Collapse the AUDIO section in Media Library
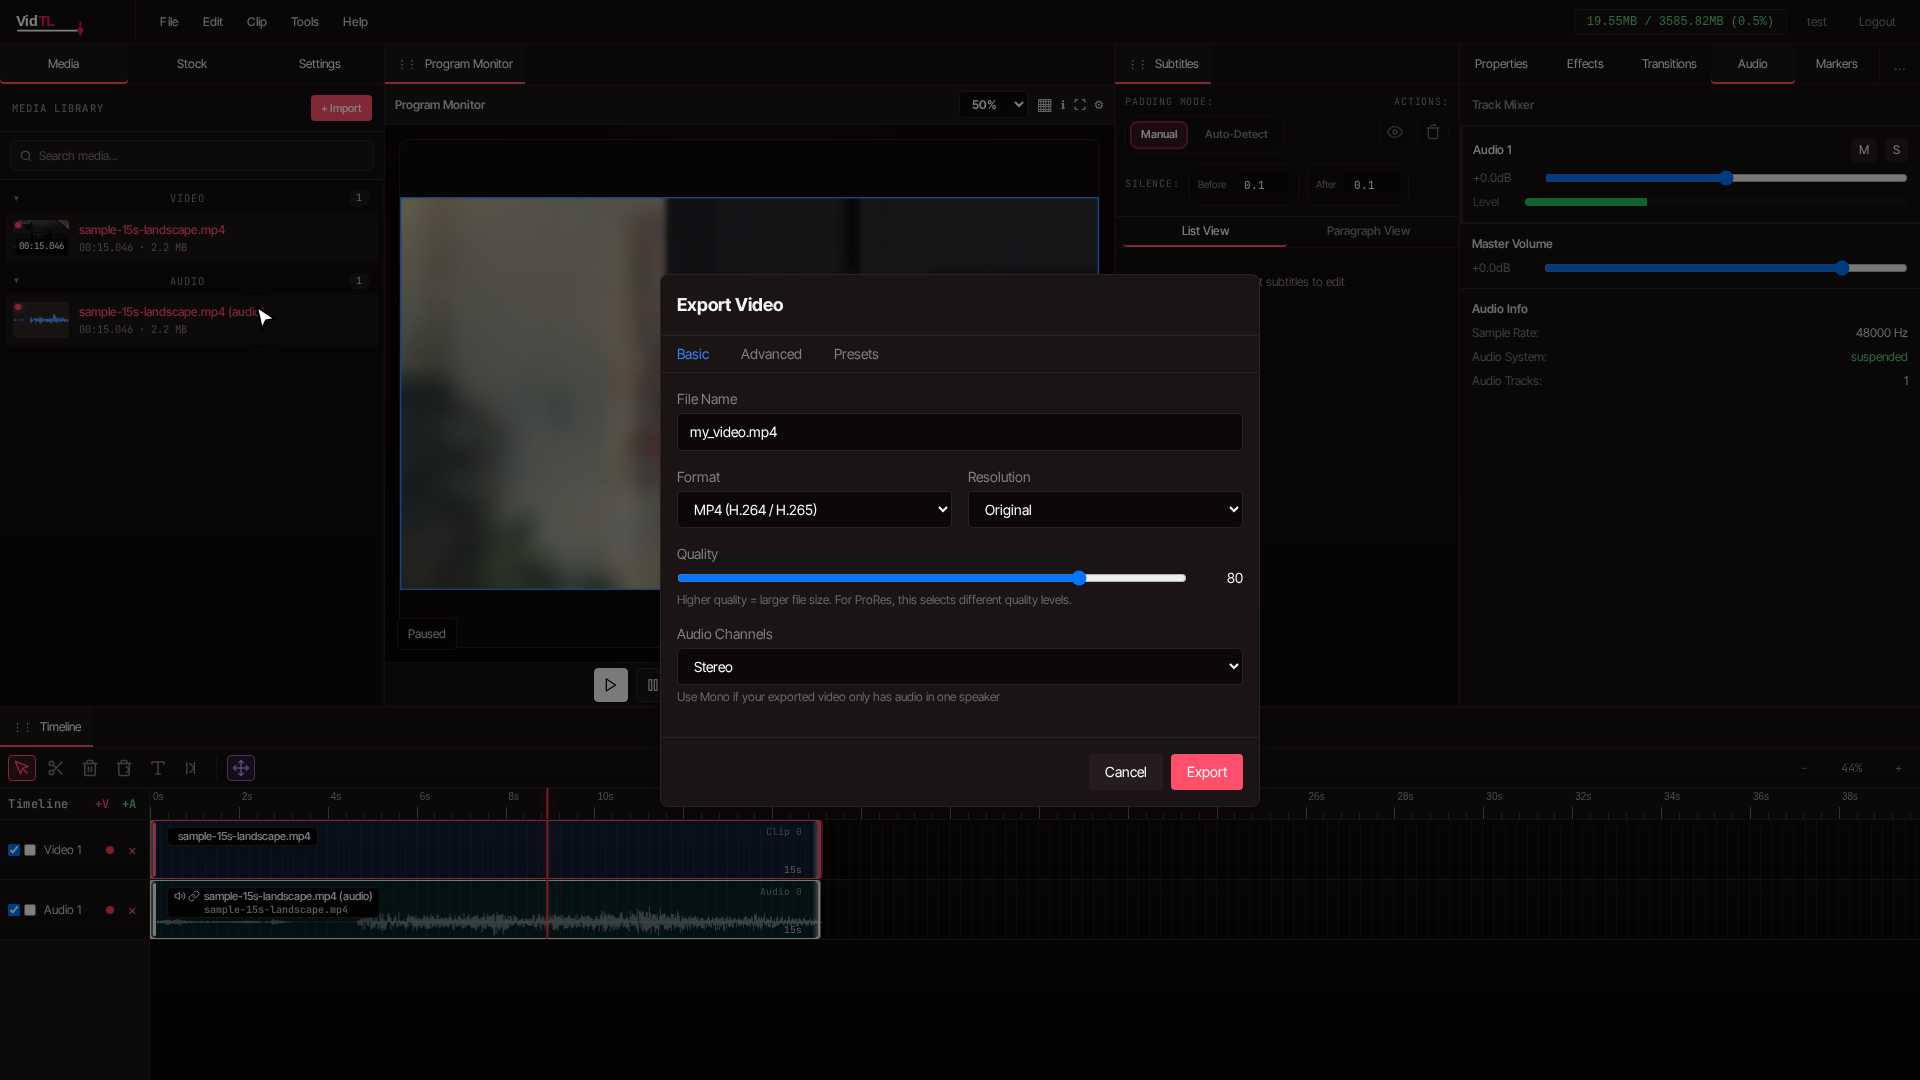 click(16, 281)
